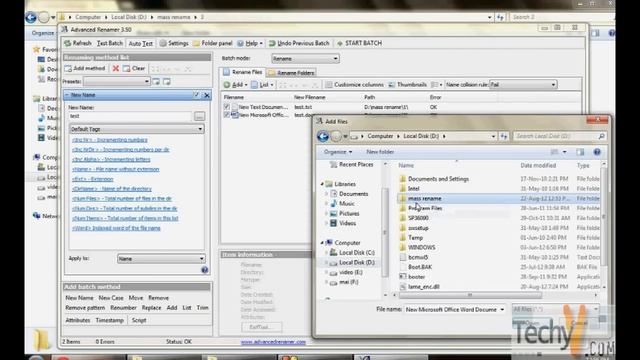
Task: Click Auto Test in the toolbar
Action: click(x=140, y=43)
